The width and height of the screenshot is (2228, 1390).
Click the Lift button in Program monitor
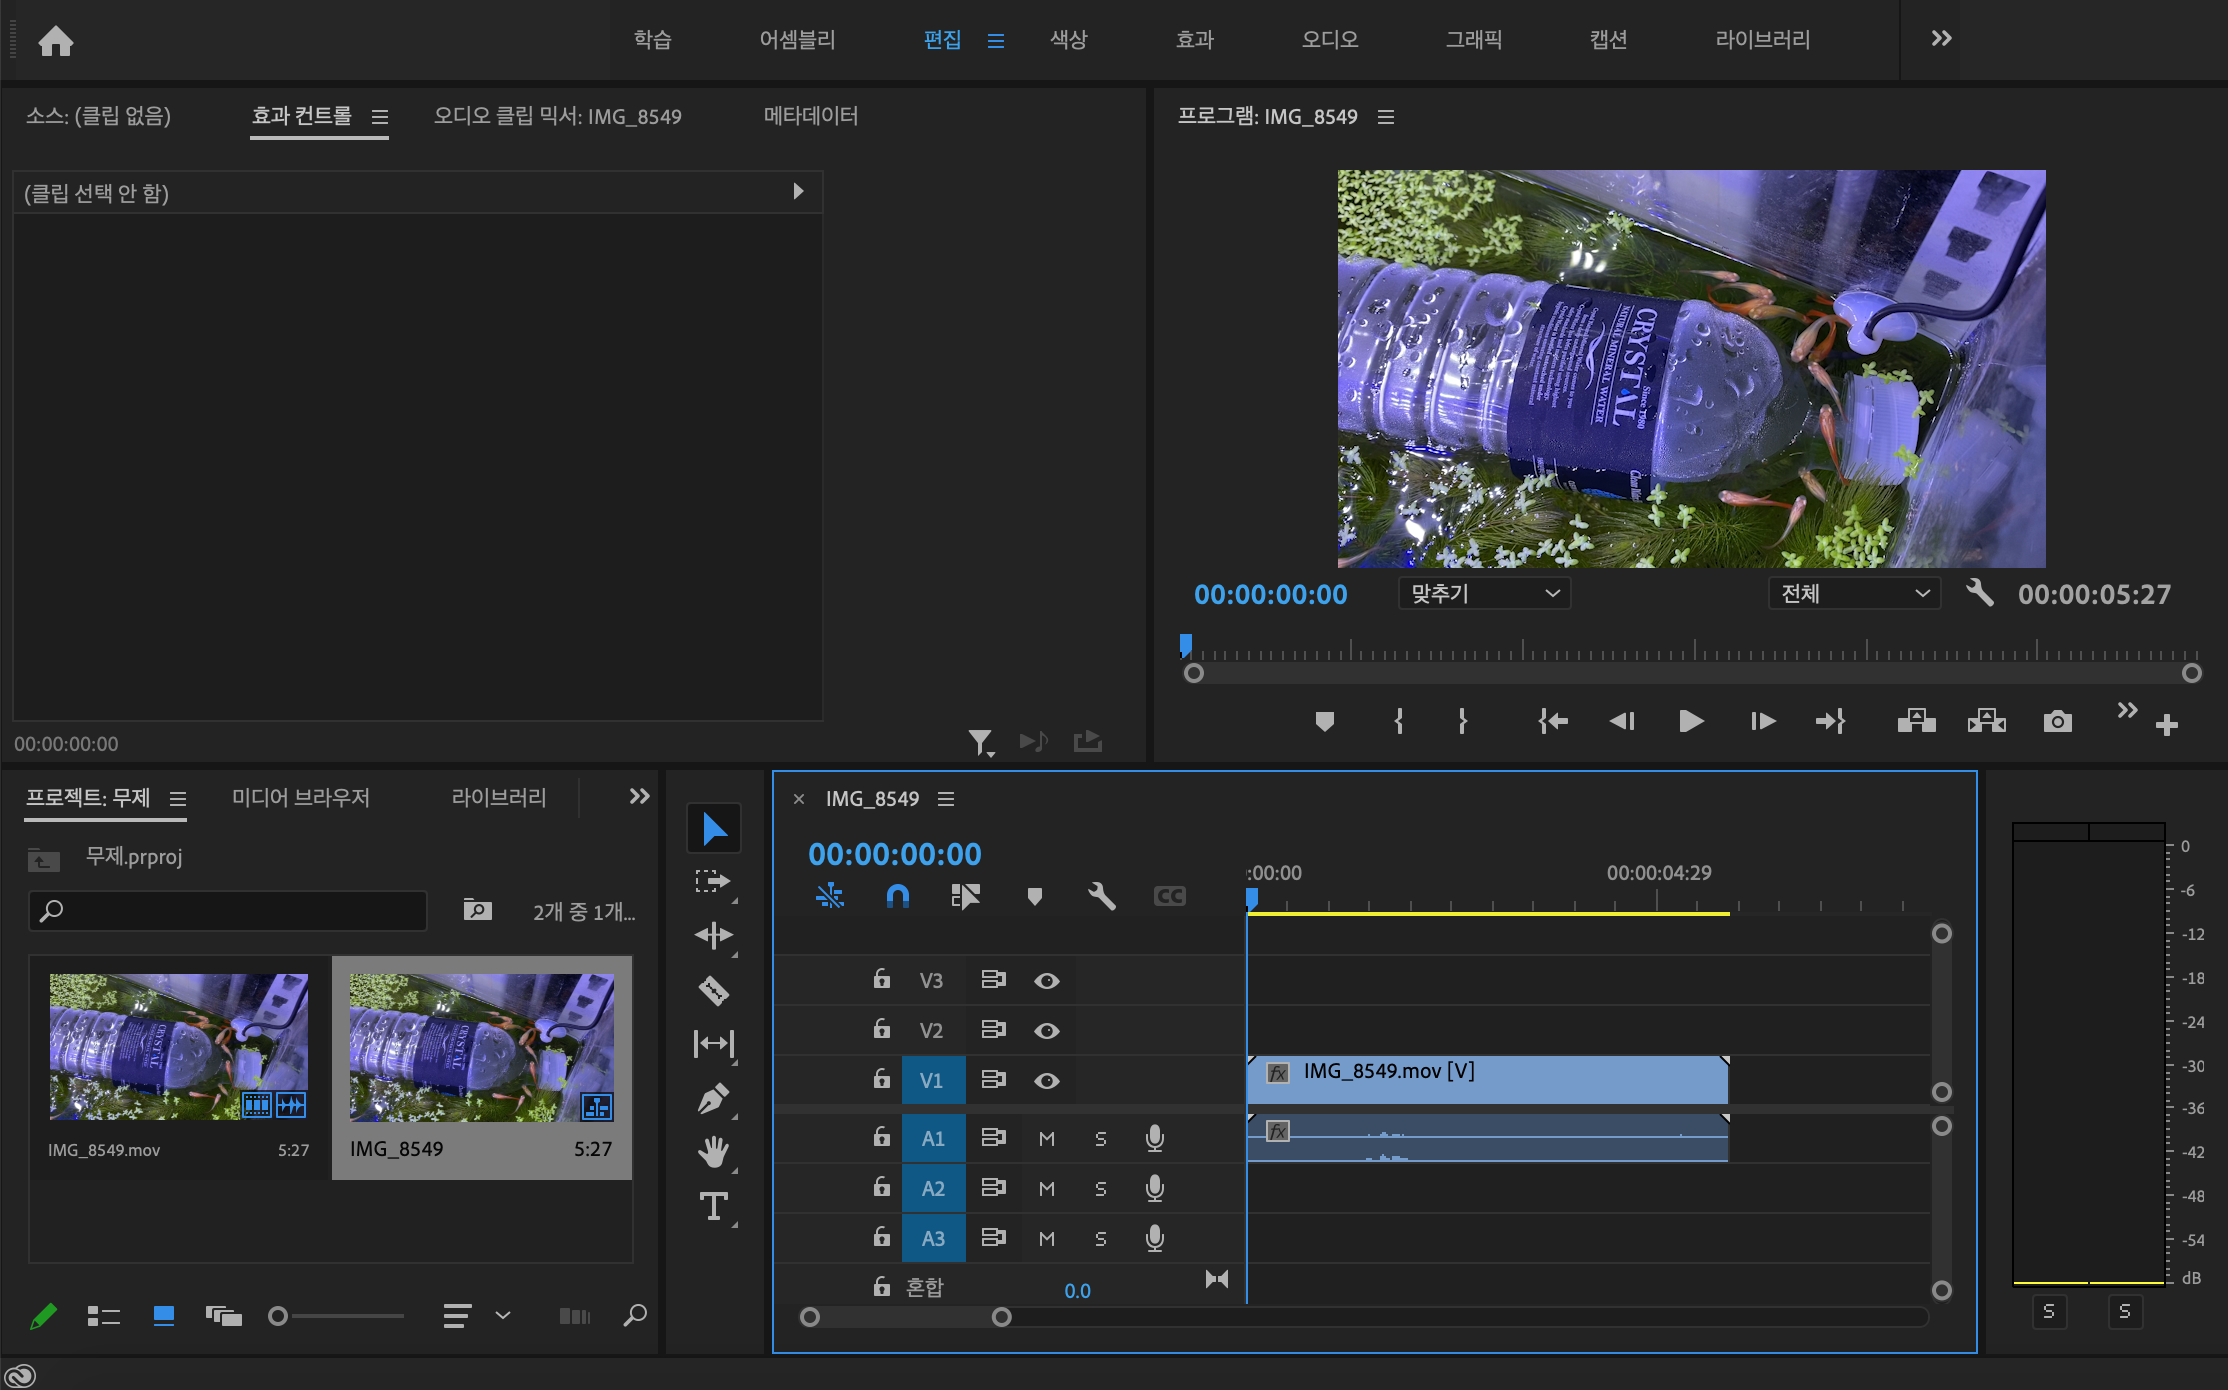tap(1916, 721)
